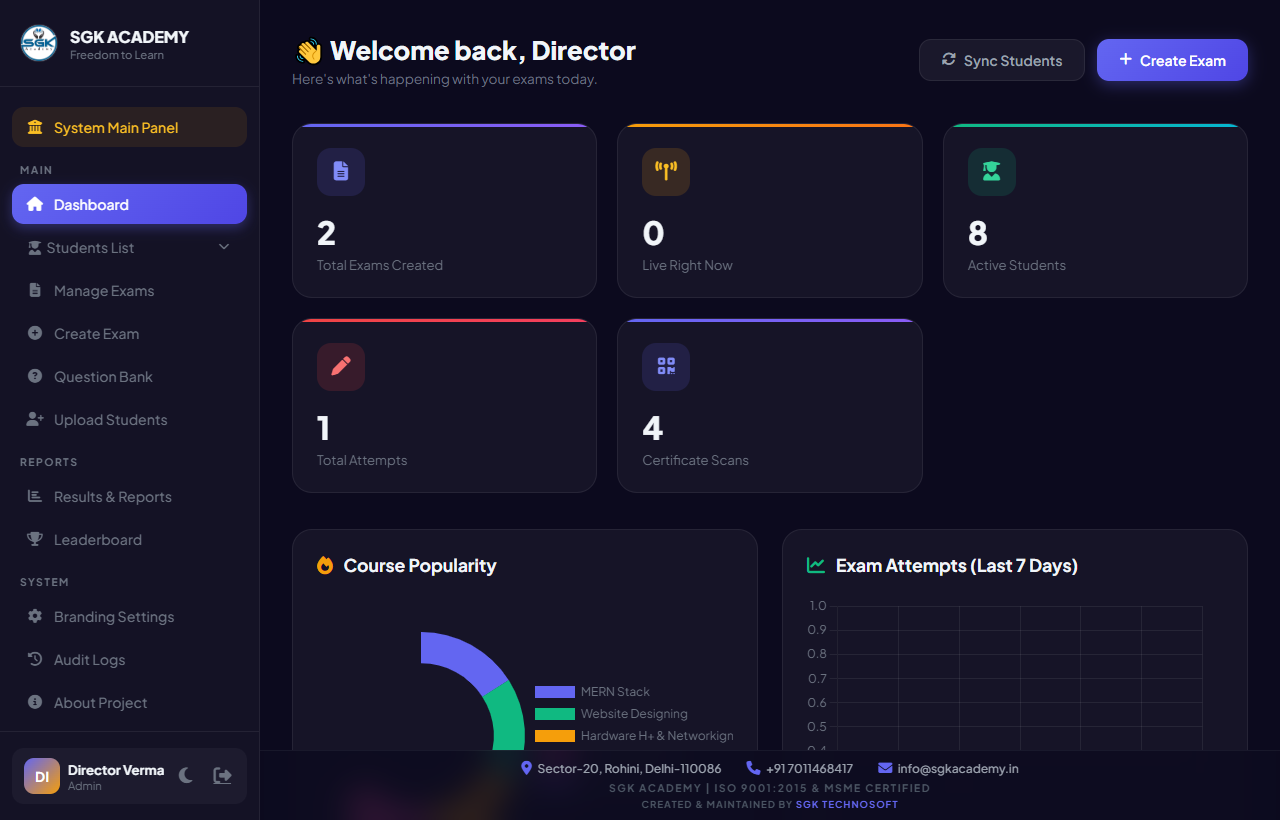Screen dimensions: 1280x820
Task: Click the Certificate Scans label
Action: pyautogui.click(x=695, y=461)
